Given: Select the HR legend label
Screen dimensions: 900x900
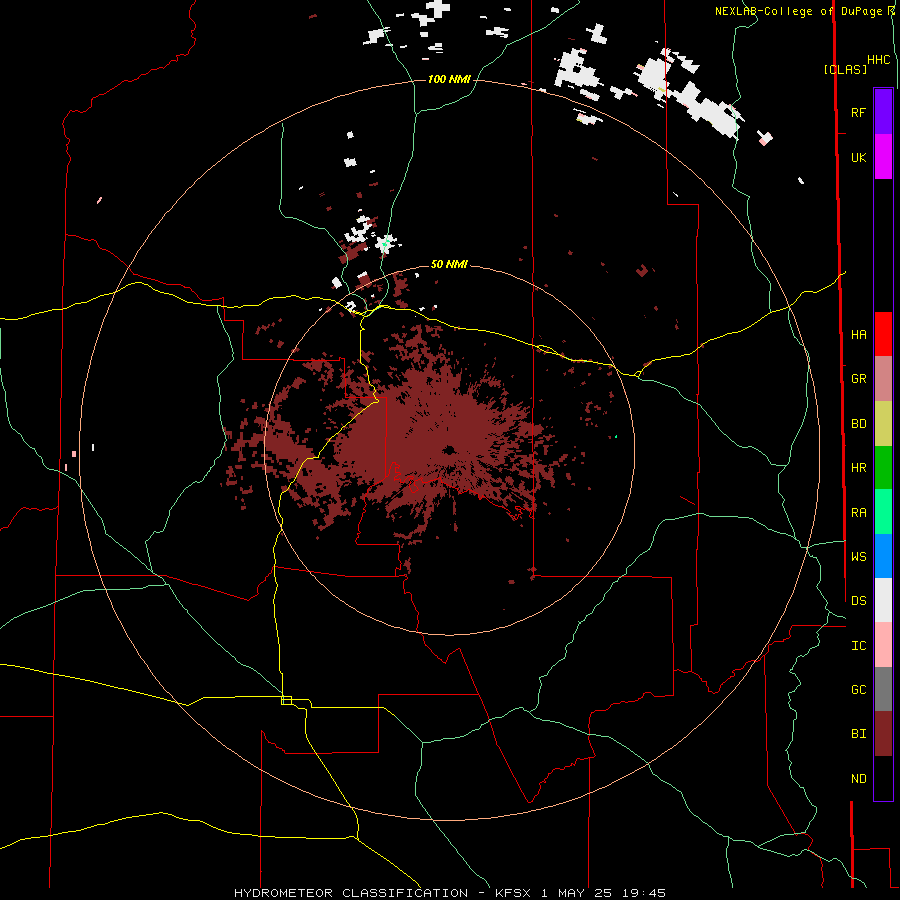Looking at the screenshot, I should pyautogui.click(x=858, y=468).
